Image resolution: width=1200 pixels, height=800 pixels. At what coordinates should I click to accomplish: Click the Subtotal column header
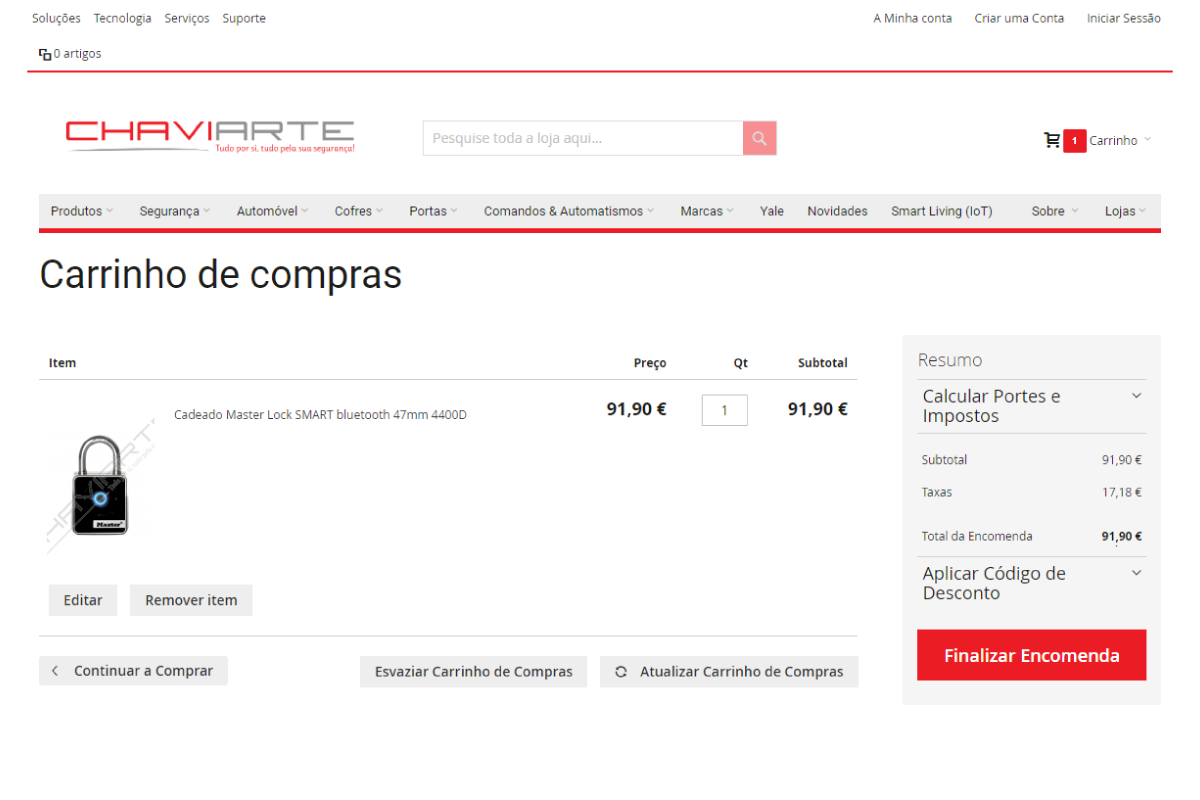coord(823,363)
